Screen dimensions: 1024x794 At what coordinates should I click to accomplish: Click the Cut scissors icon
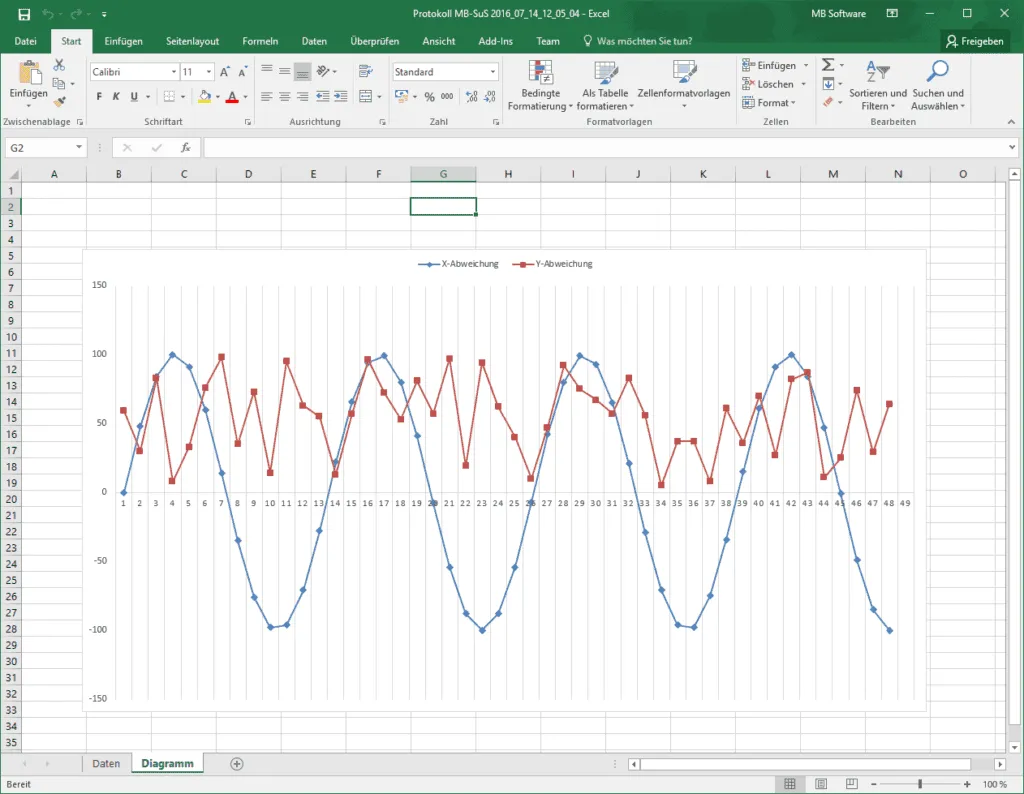[59, 65]
